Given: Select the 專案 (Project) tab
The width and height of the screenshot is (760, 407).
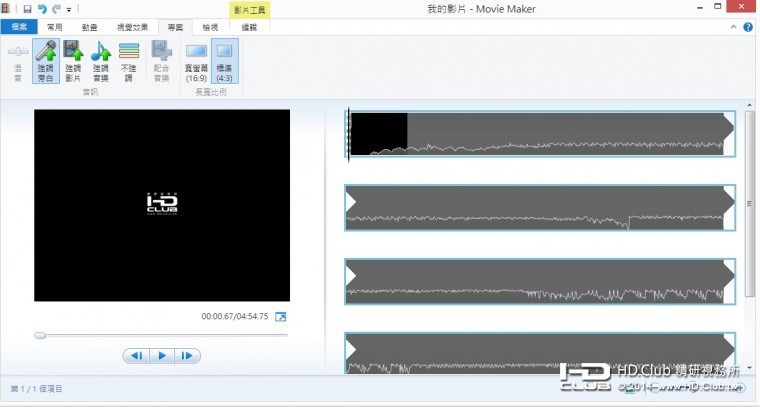Looking at the screenshot, I should (175, 27).
